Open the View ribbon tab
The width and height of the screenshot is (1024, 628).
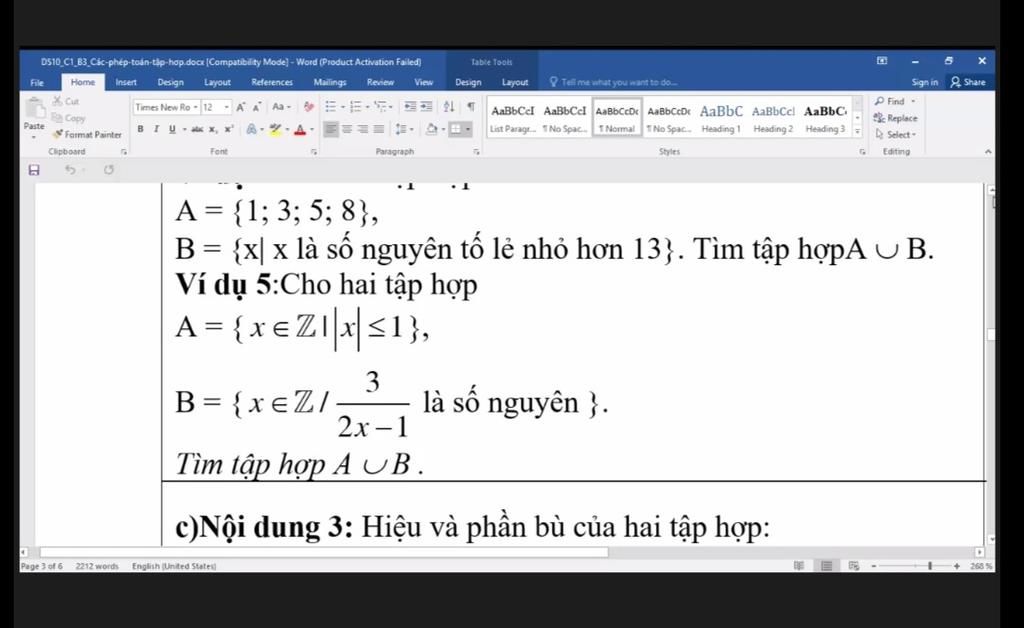point(424,82)
